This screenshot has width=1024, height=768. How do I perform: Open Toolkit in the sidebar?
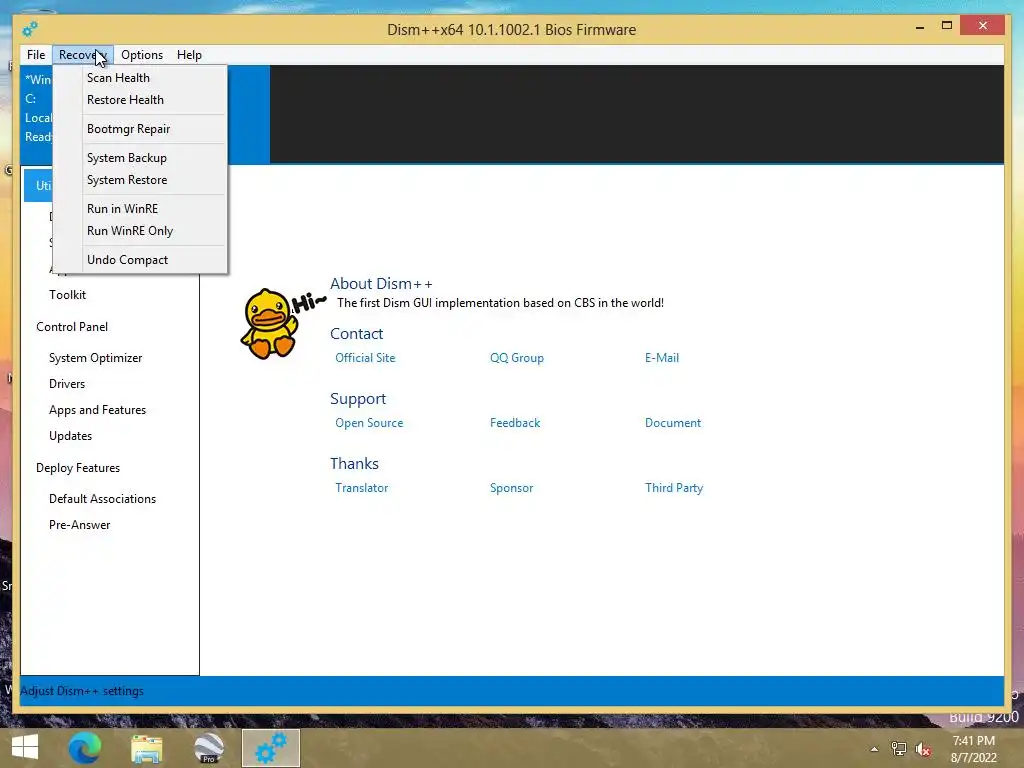coord(67,295)
